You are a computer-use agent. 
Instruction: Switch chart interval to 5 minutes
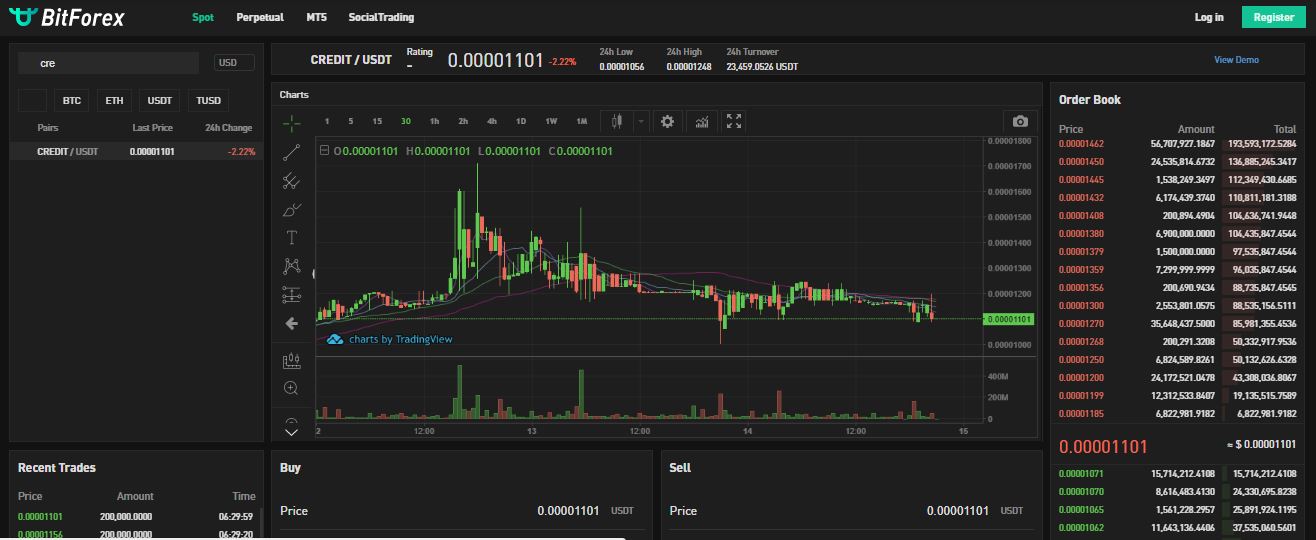click(350, 121)
